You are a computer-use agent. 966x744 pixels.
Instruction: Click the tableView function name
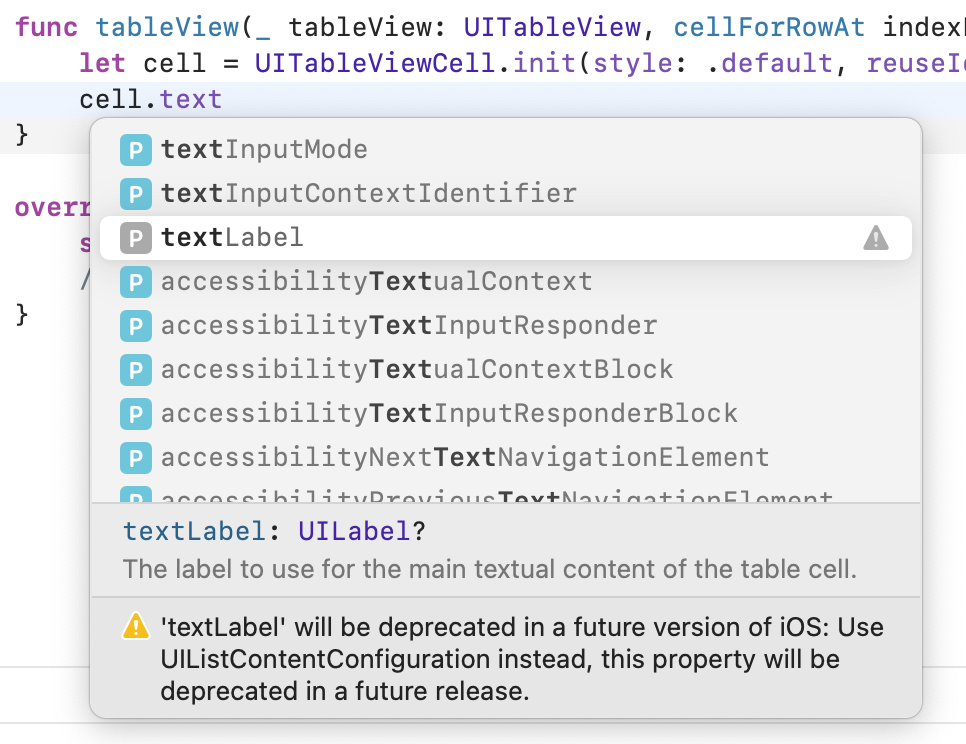[x=167, y=27]
